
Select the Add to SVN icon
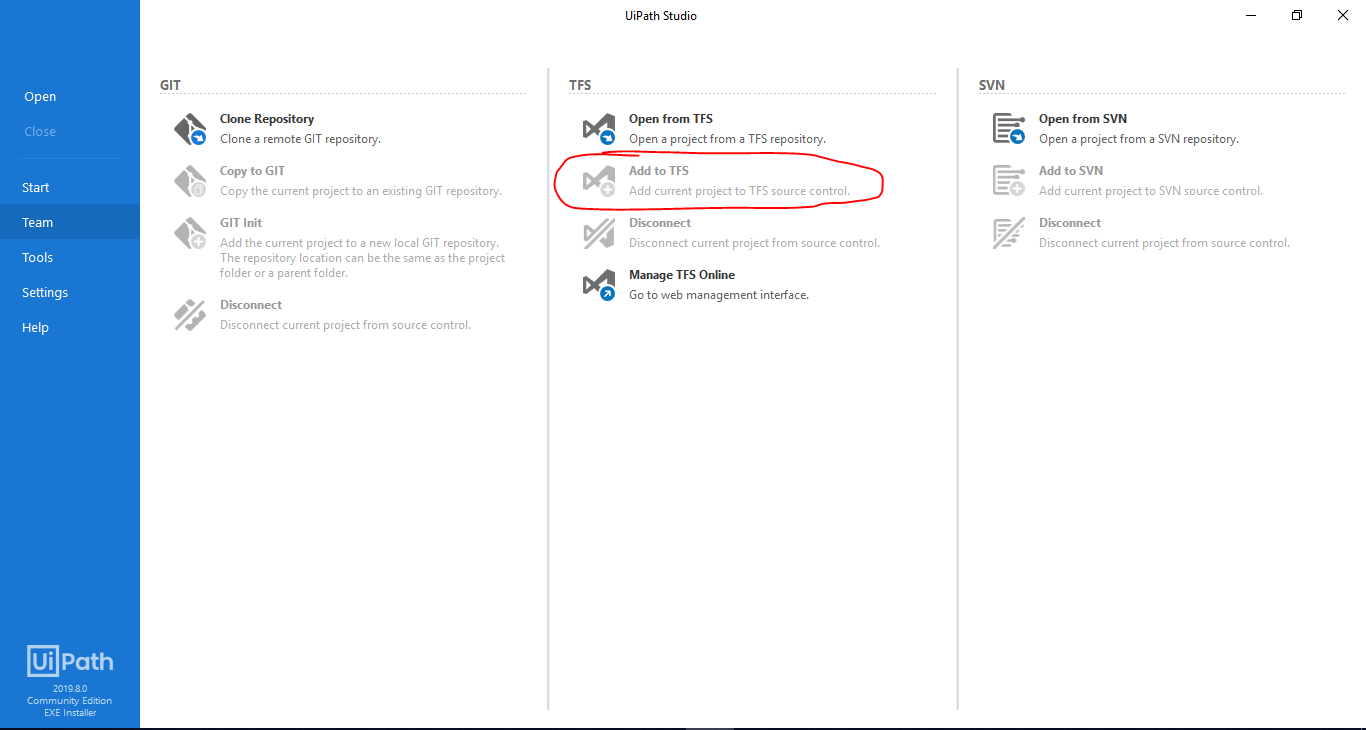pyautogui.click(x=1009, y=180)
